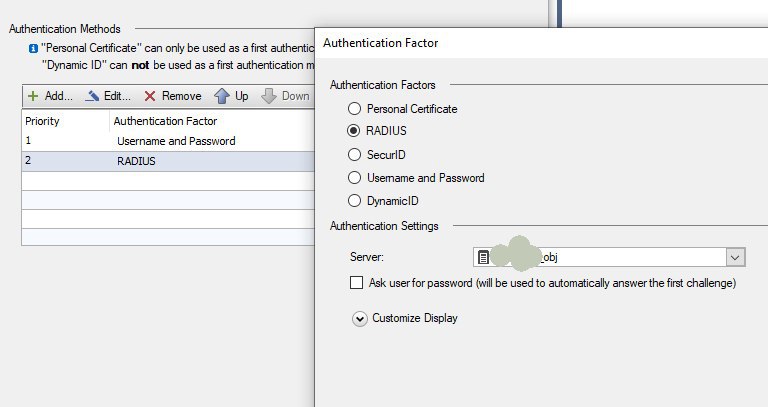This screenshot has height=407, width=768.
Task: Select the Username and Password table row
Action: 168,141
